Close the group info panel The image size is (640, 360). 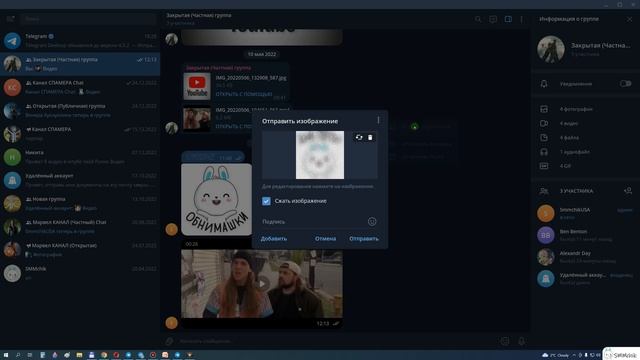629,19
